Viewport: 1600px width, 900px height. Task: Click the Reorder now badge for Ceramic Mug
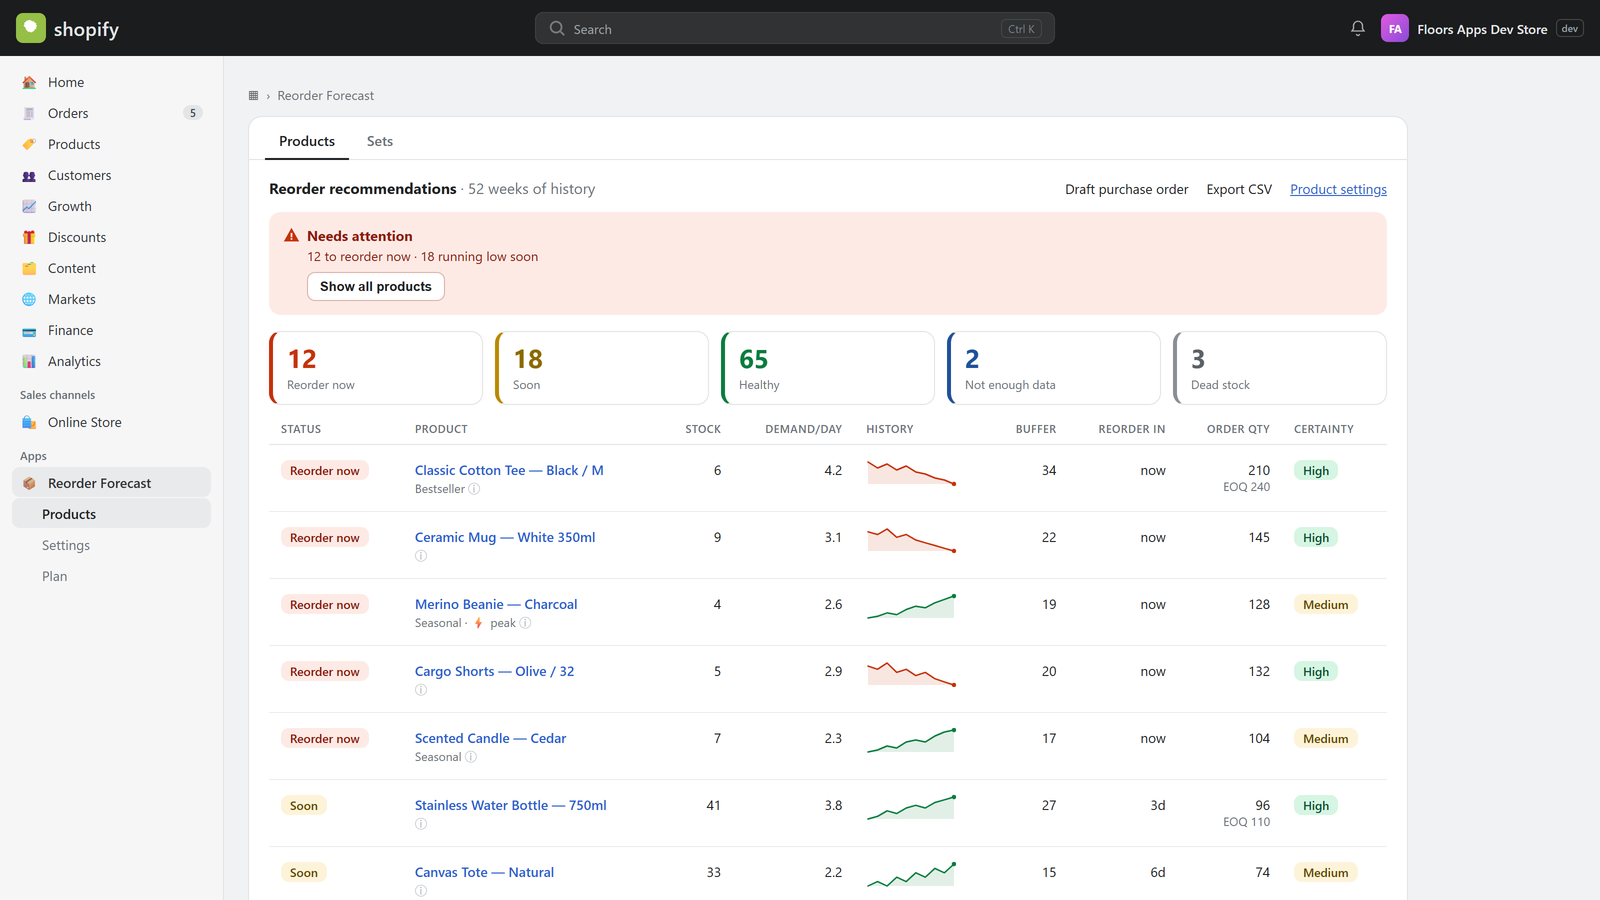click(x=325, y=538)
